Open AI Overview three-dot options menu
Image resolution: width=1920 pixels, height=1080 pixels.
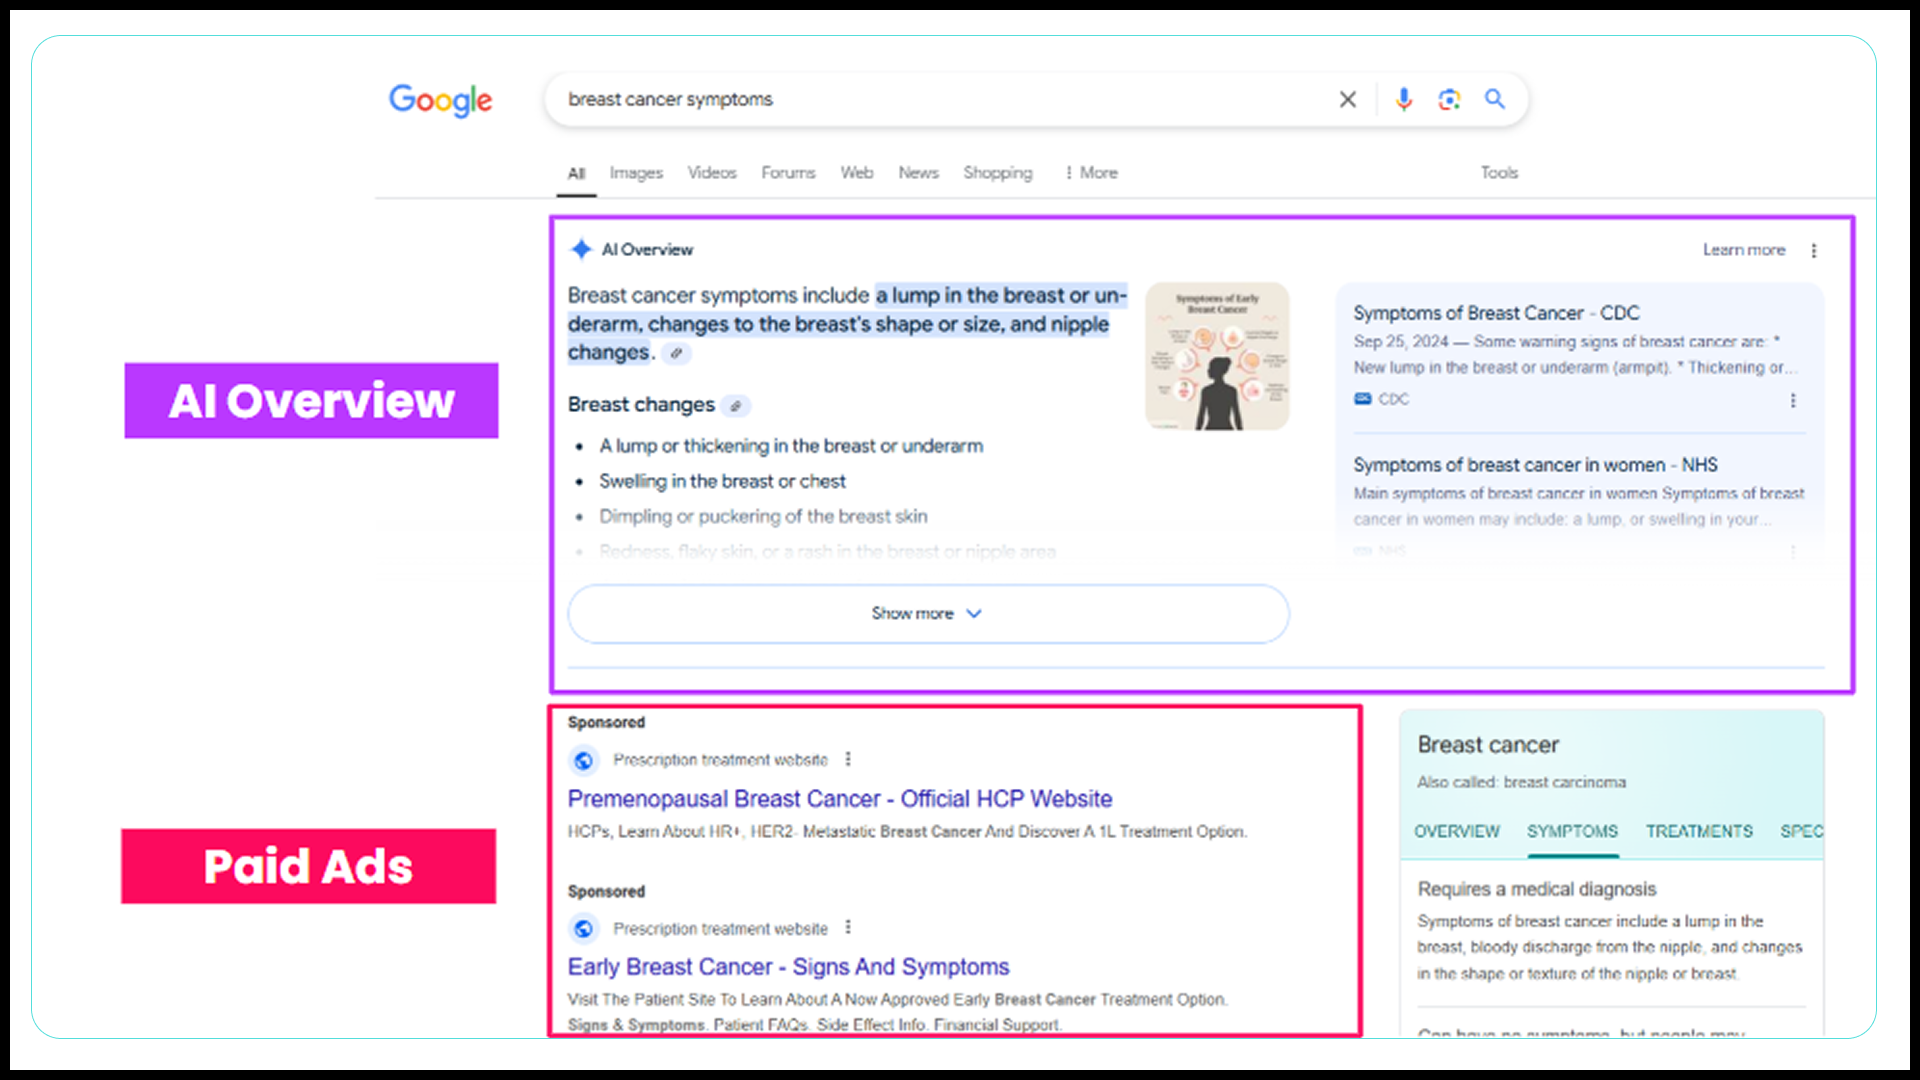pos(1813,250)
